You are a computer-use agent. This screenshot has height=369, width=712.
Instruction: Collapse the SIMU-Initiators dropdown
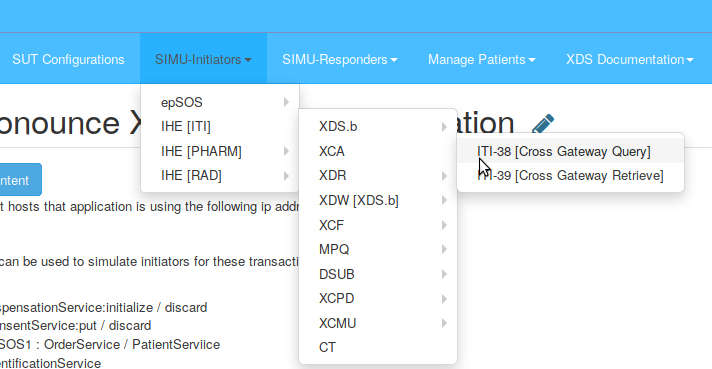click(203, 59)
